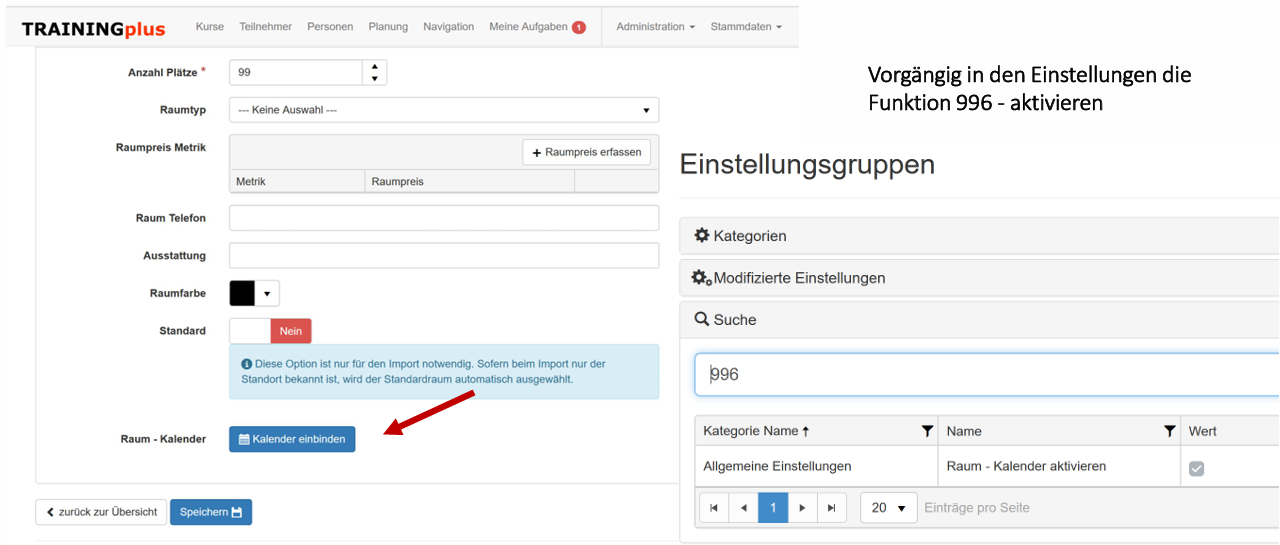Open the Raumtyp dropdown
The image size is (1280, 545).
tap(444, 110)
